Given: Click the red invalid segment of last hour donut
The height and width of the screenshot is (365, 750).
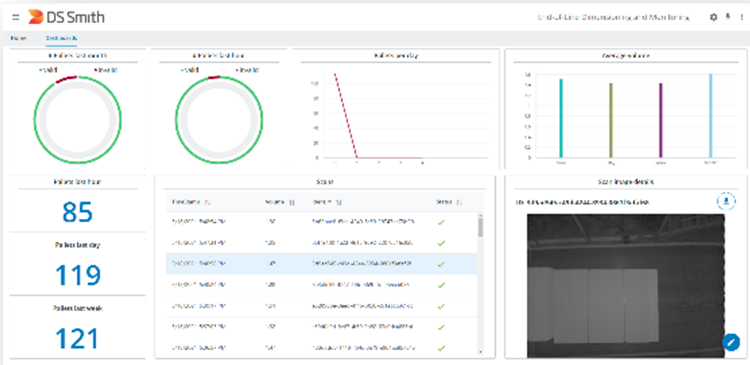Looking at the screenshot, I should point(214,77).
